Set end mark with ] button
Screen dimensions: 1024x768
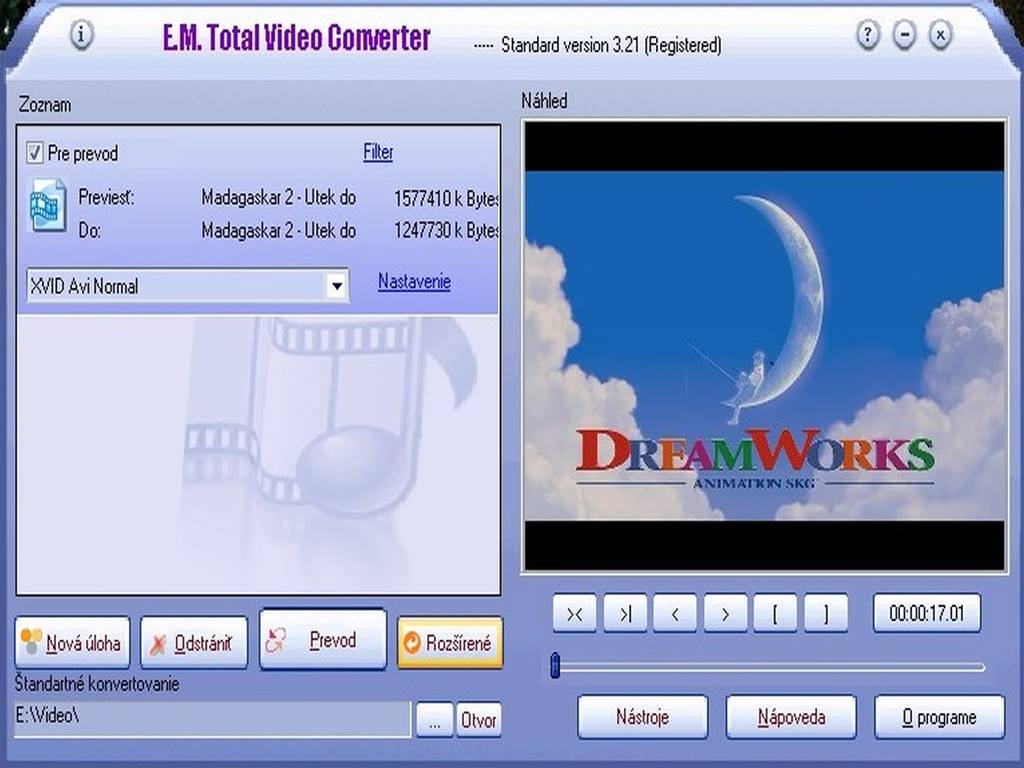pos(826,614)
